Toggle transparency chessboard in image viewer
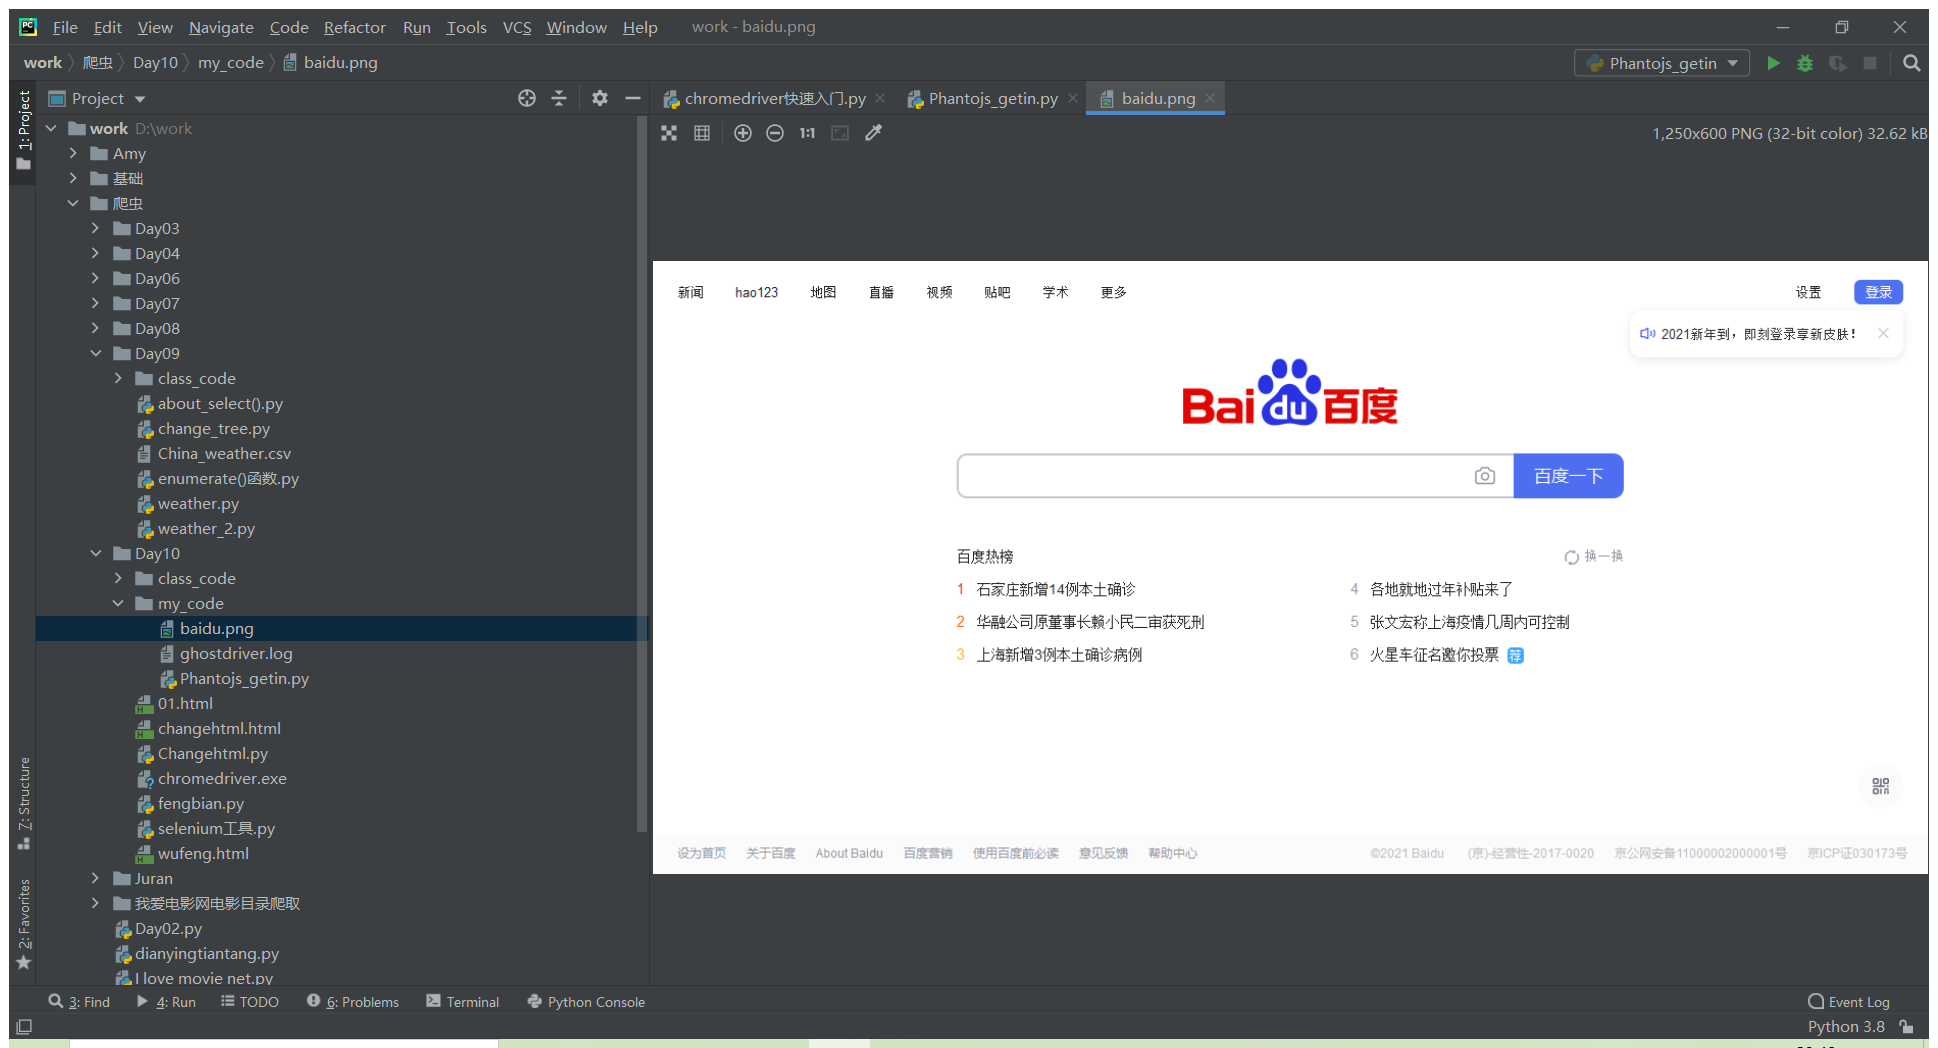The width and height of the screenshot is (1938, 1048). coord(669,133)
